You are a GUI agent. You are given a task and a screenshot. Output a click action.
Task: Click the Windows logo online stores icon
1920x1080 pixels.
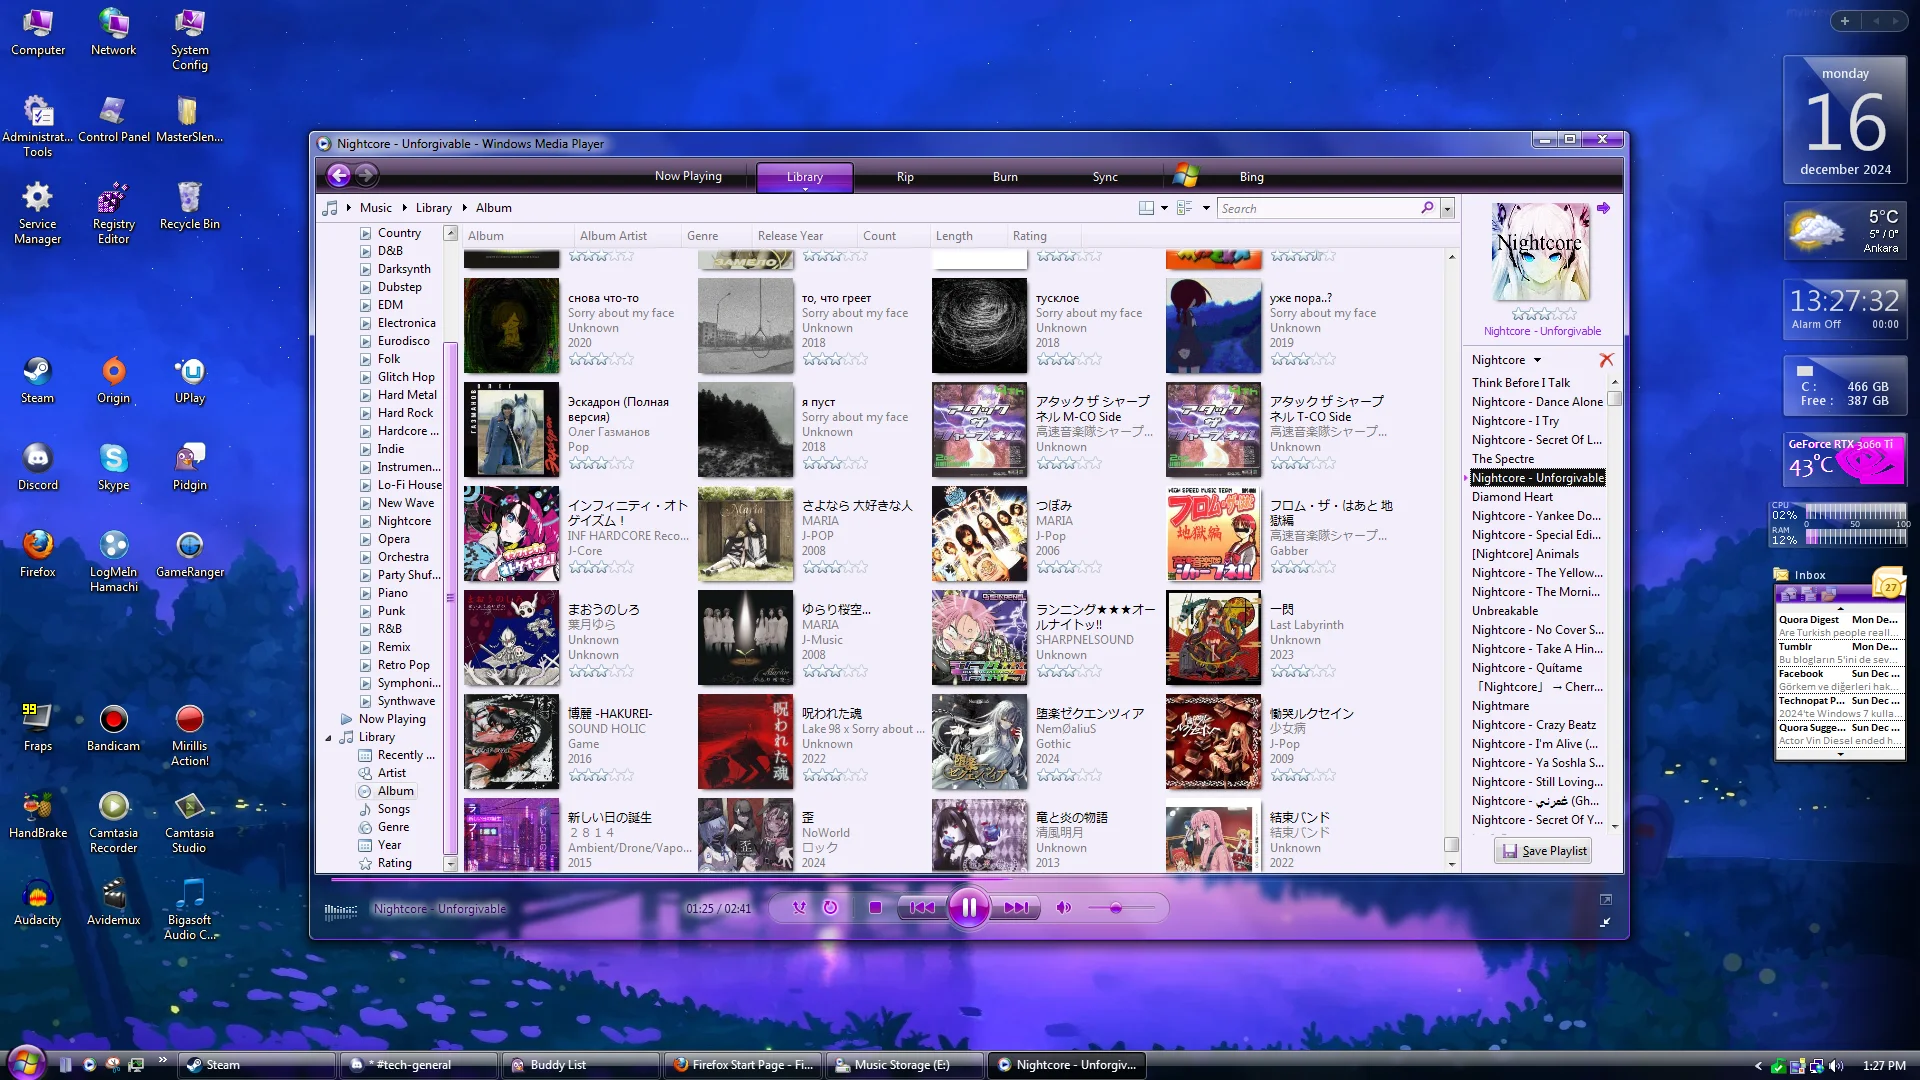click(1186, 176)
